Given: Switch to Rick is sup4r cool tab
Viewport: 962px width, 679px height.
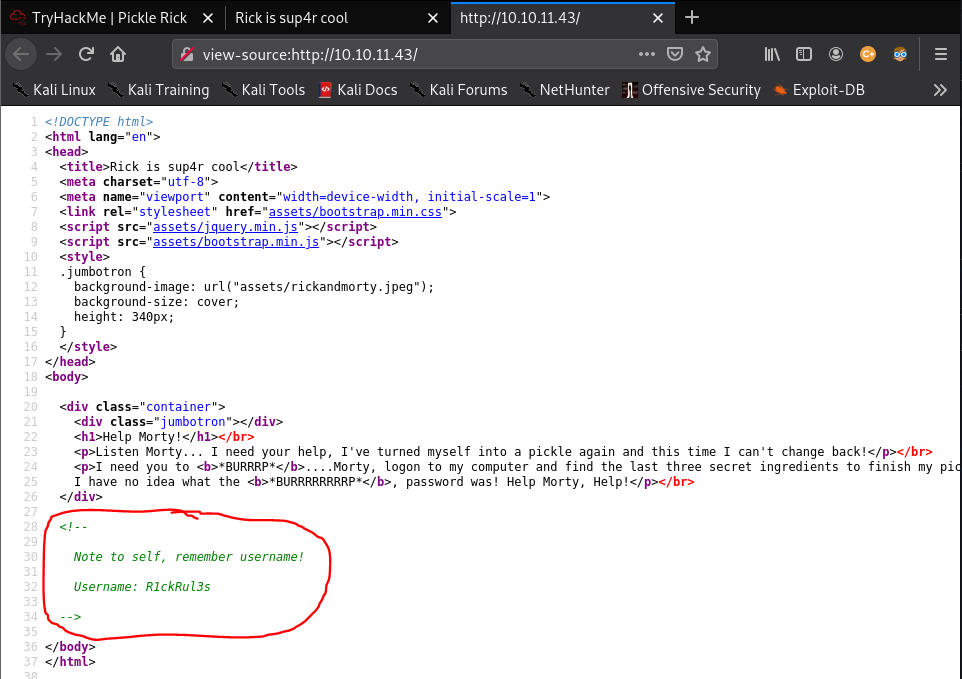Looking at the screenshot, I should tap(337, 18).
